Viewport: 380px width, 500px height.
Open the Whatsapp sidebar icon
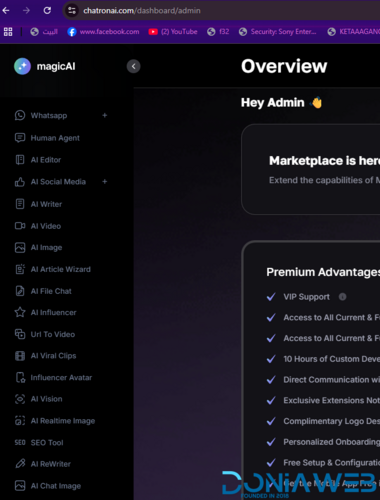(20, 115)
